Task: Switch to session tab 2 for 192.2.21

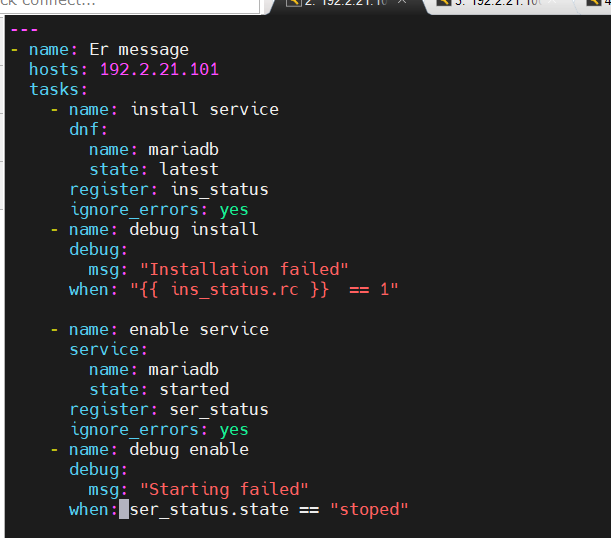Action: click(x=346, y=3)
